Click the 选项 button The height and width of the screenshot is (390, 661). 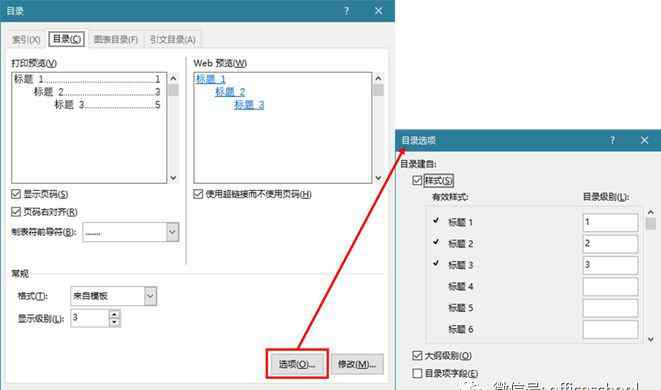297,364
